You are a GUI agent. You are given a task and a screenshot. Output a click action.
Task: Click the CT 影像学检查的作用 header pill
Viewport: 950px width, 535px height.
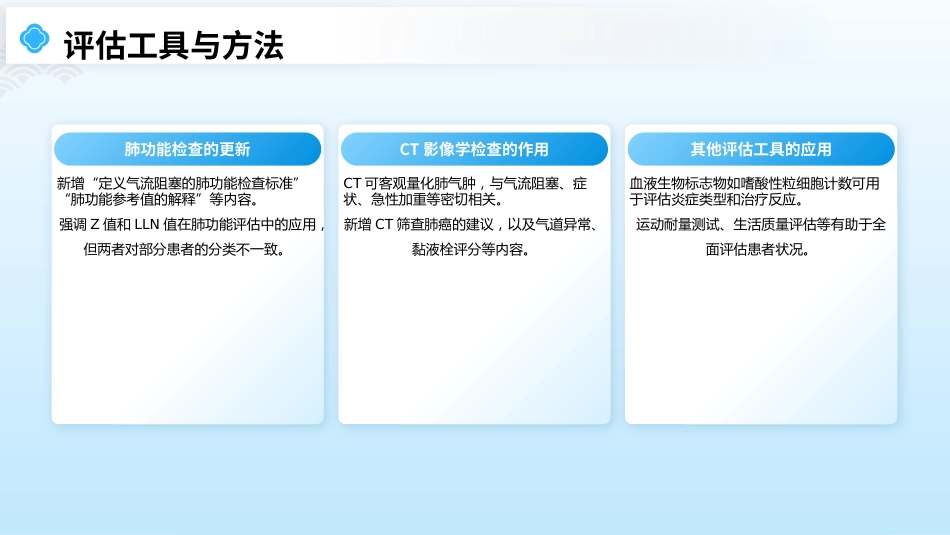[x=474, y=149]
